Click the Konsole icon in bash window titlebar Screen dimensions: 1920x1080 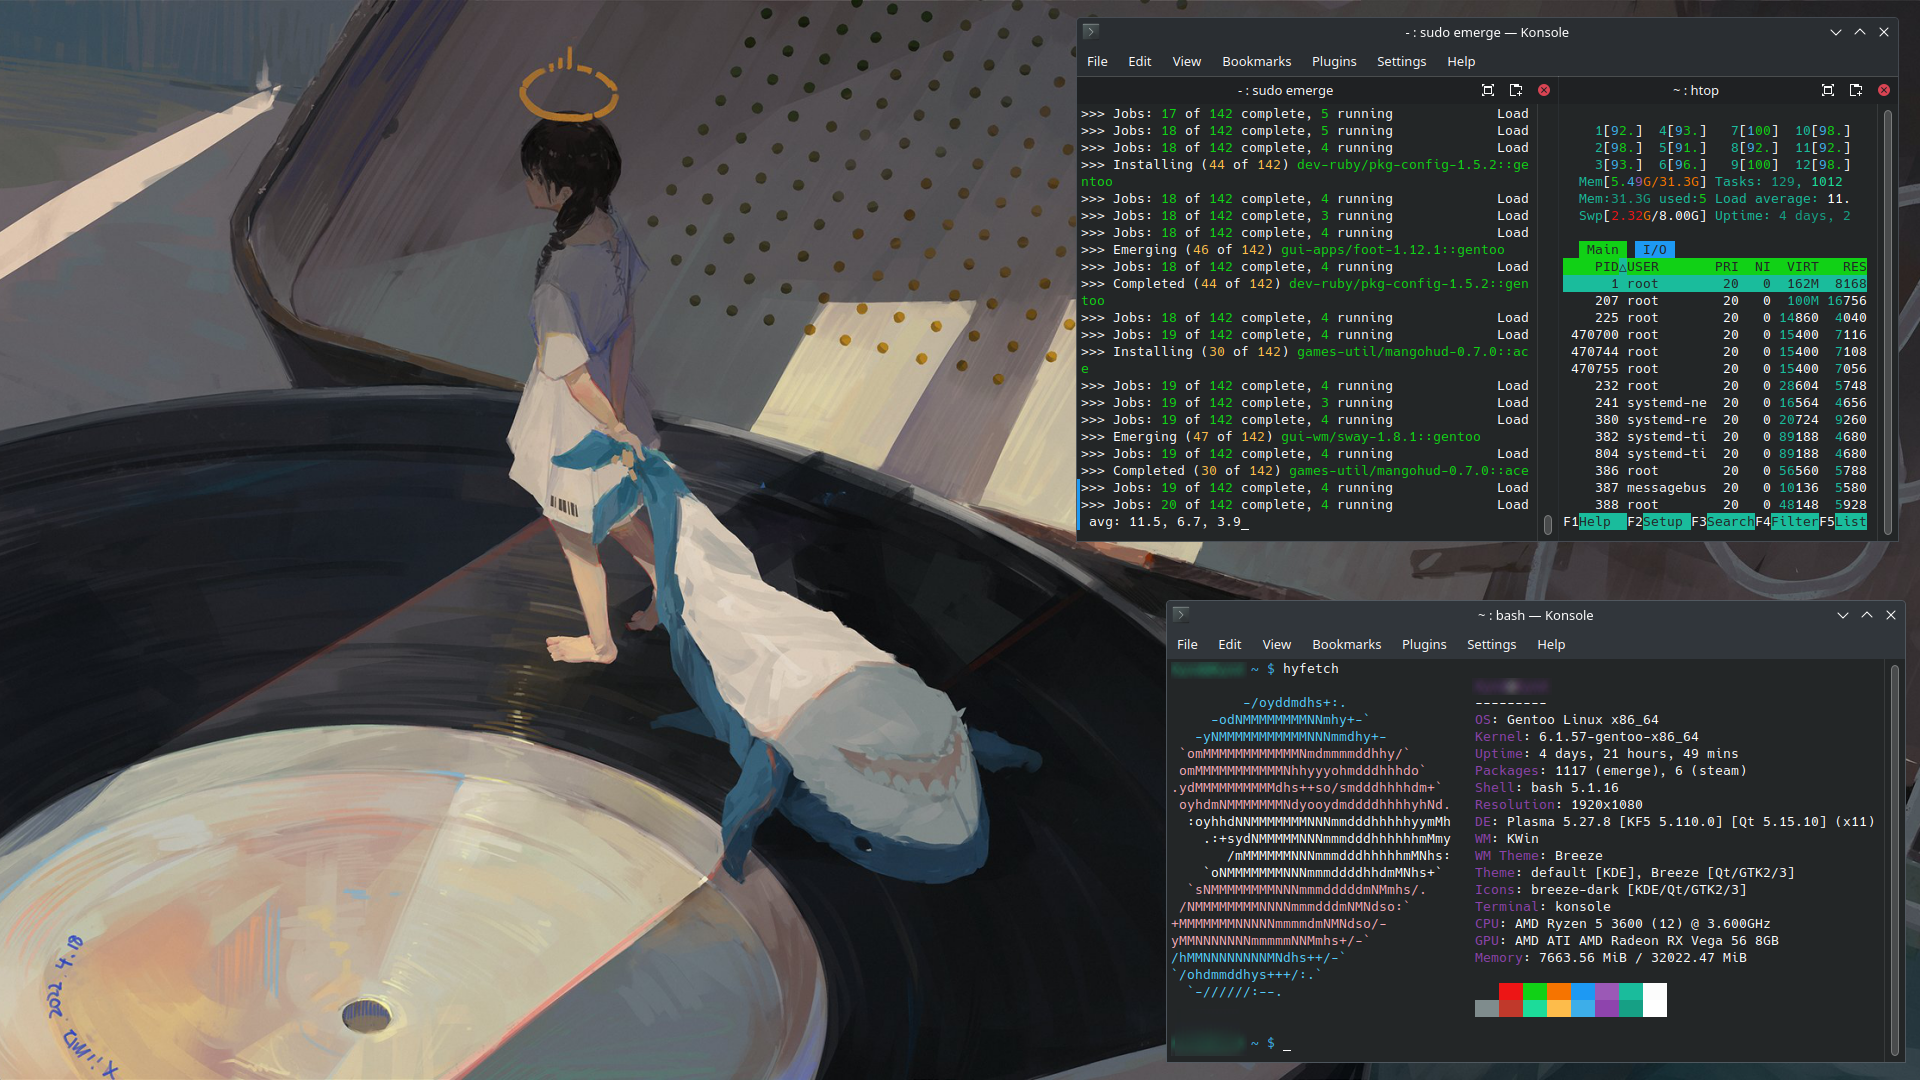point(1181,615)
